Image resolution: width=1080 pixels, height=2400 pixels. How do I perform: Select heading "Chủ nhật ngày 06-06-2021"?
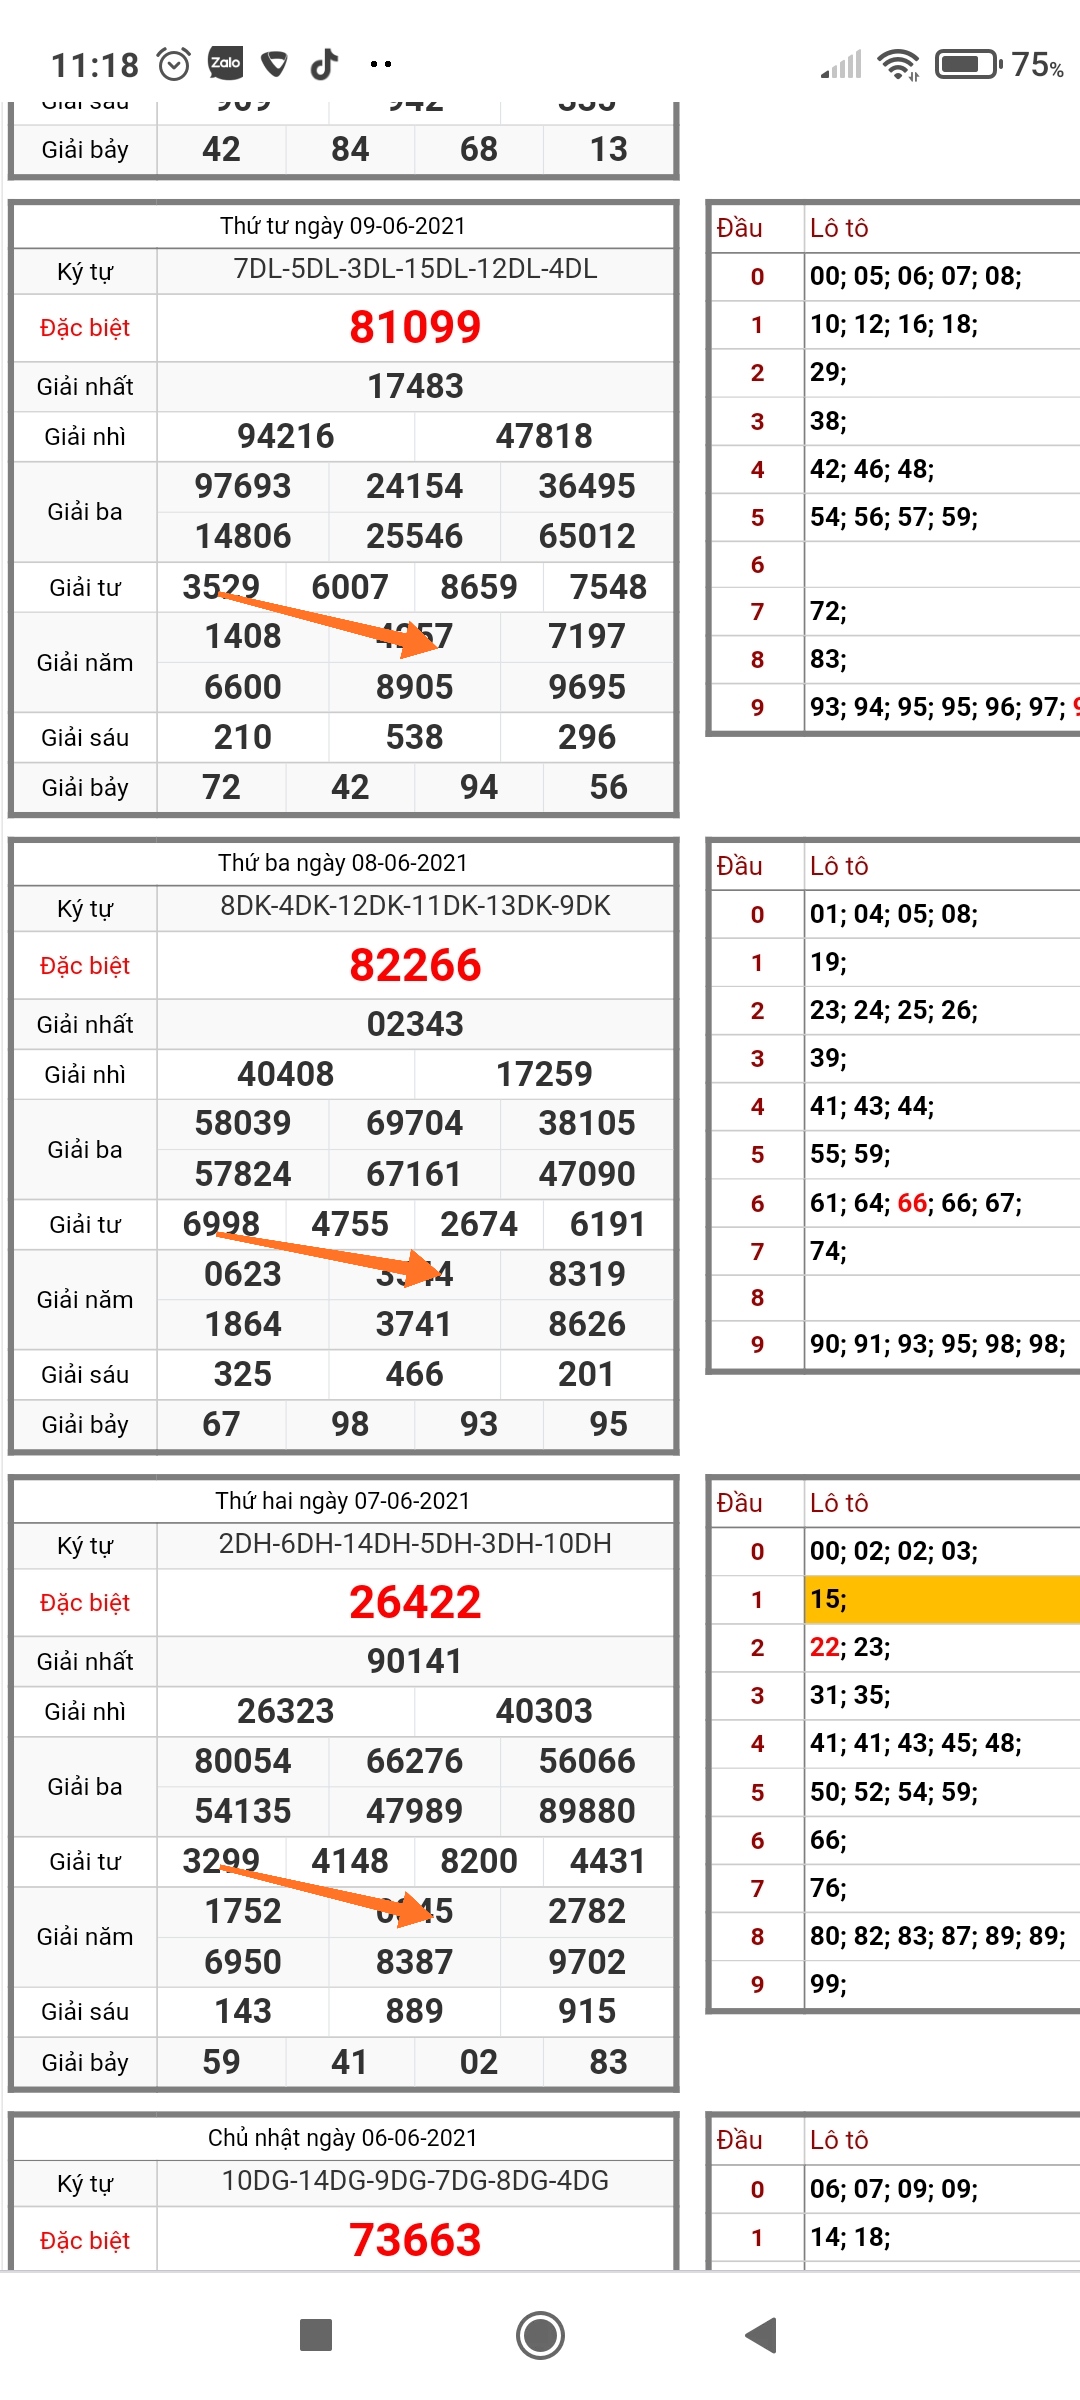[343, 2138]
